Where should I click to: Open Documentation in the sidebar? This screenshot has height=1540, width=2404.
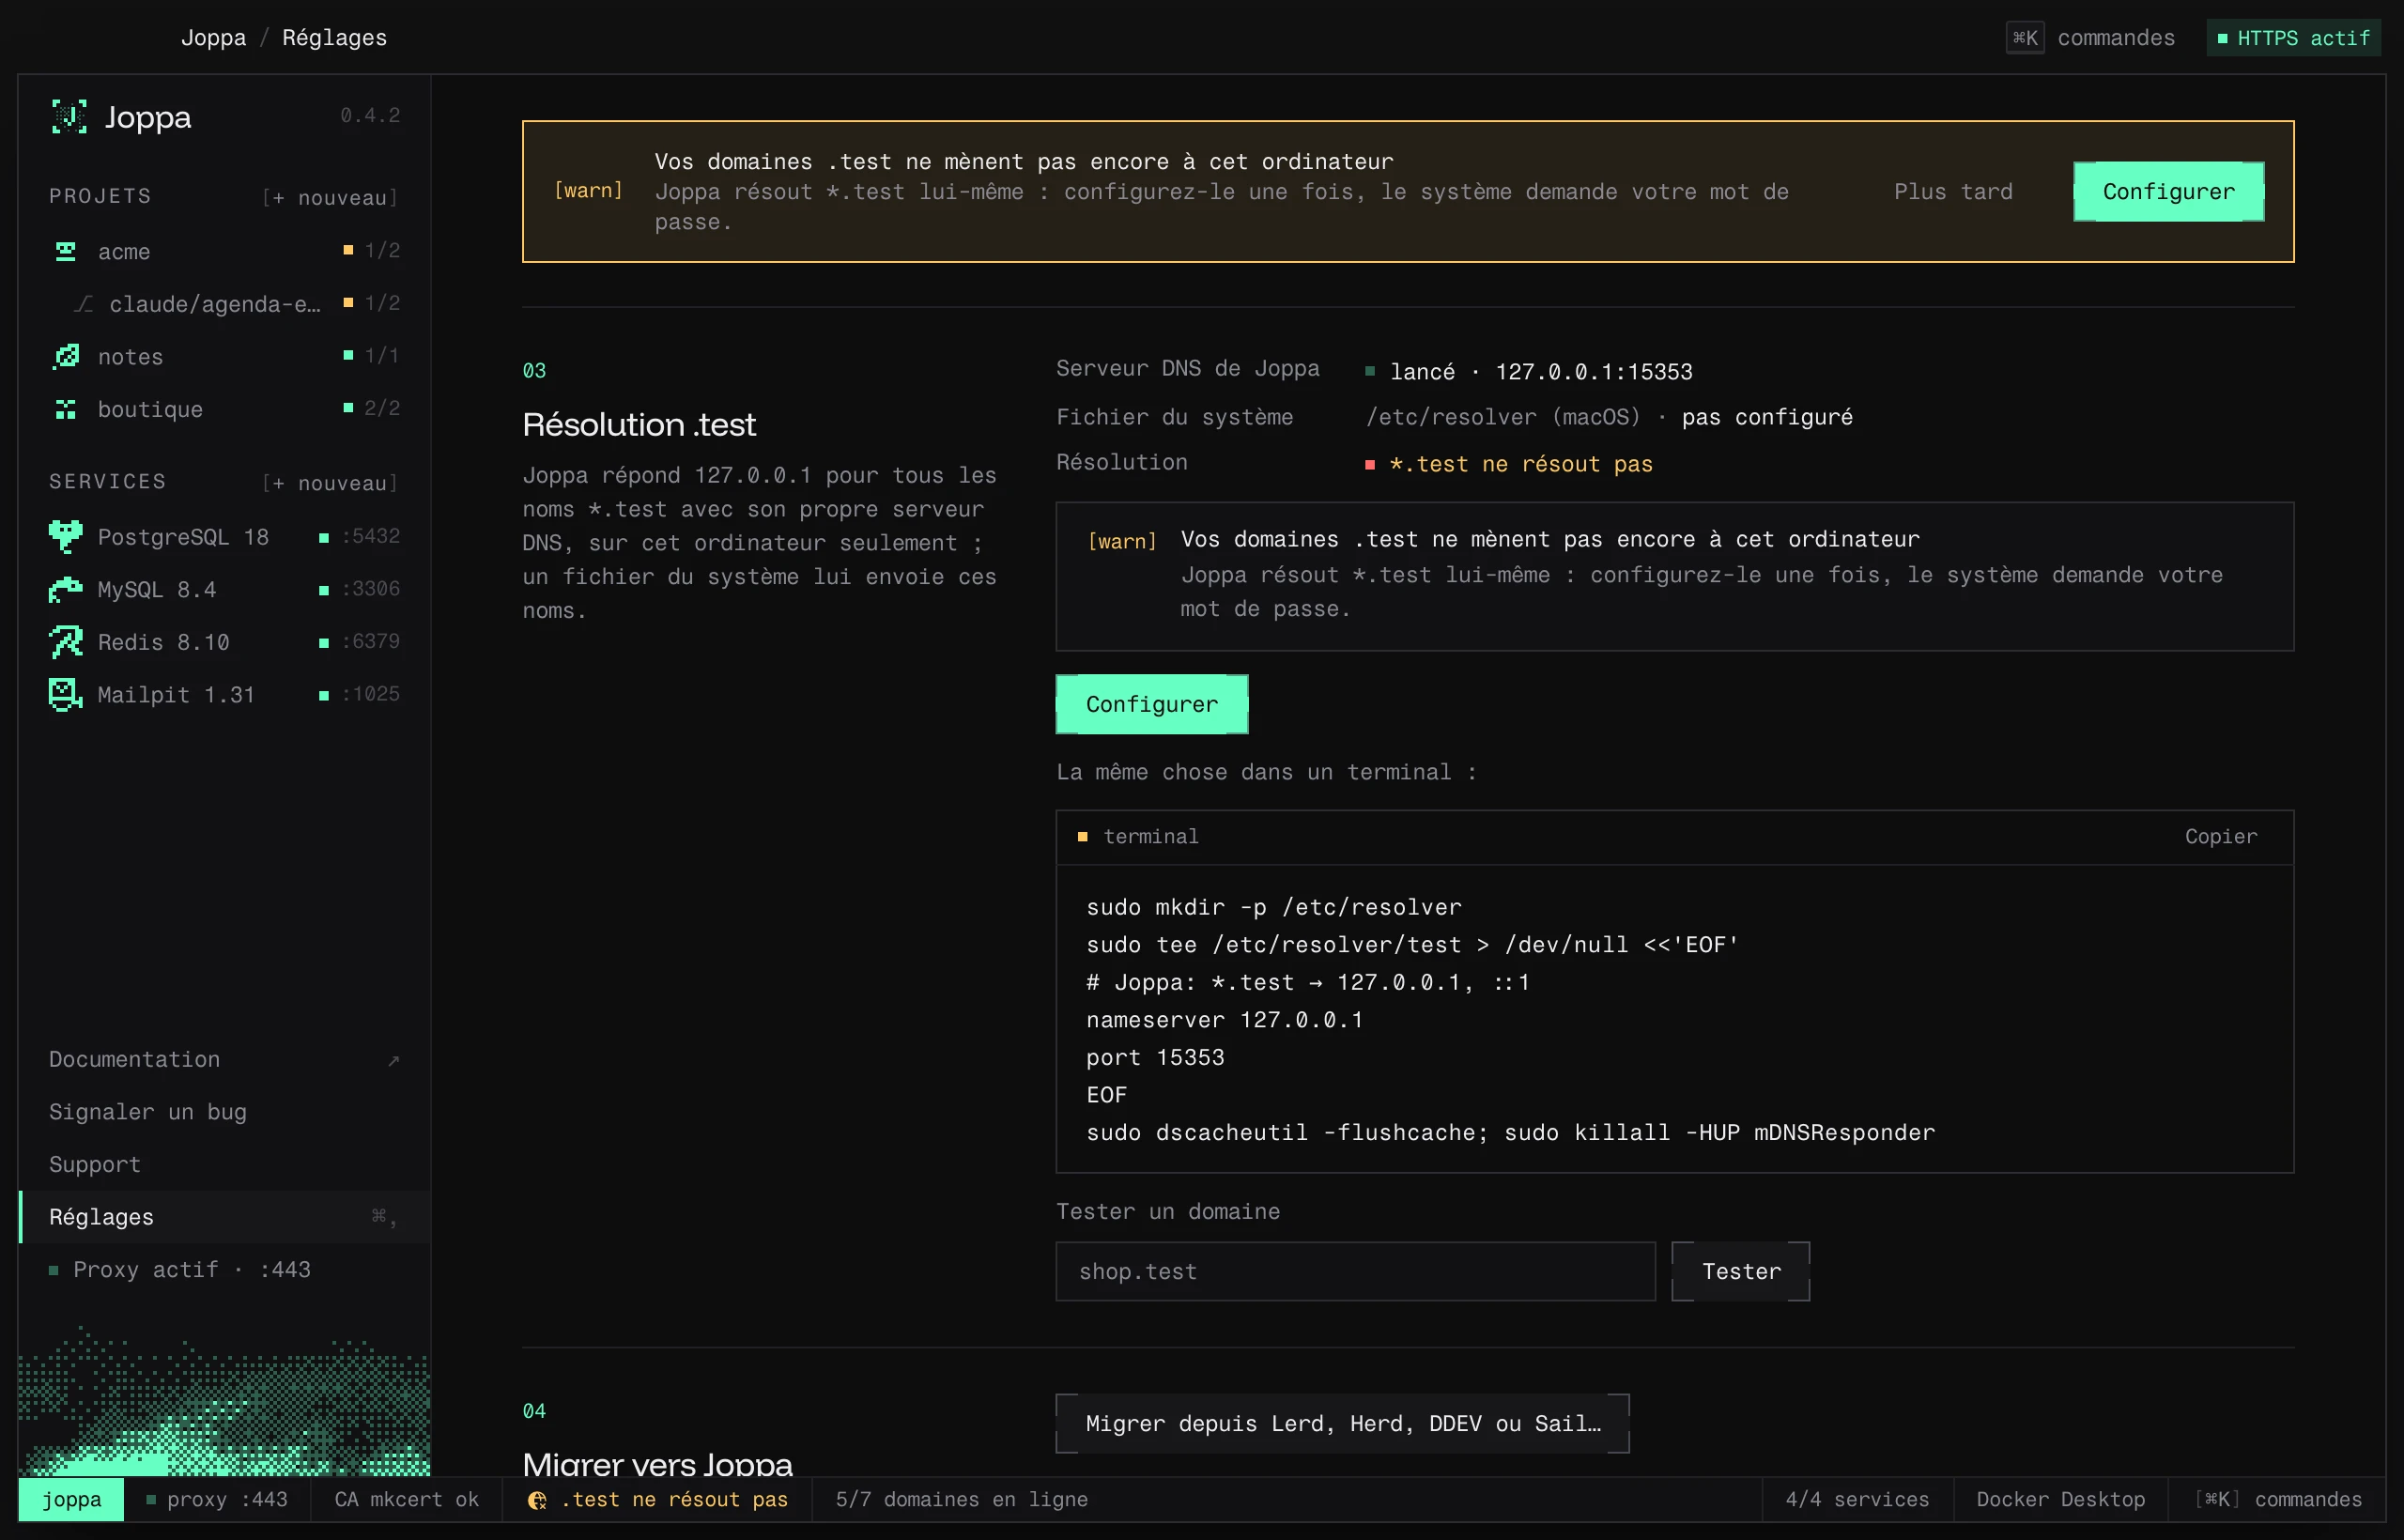click(224, 1059)
